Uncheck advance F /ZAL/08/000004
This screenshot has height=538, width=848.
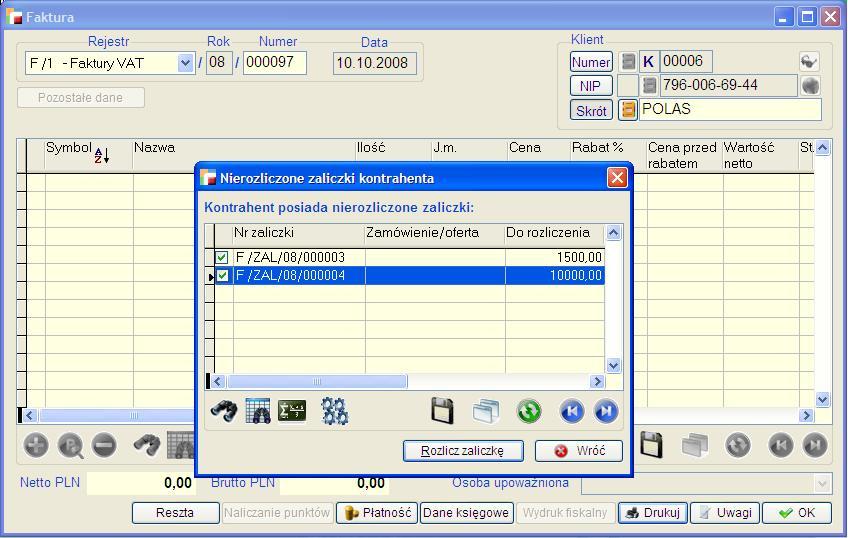pos(222,276)
